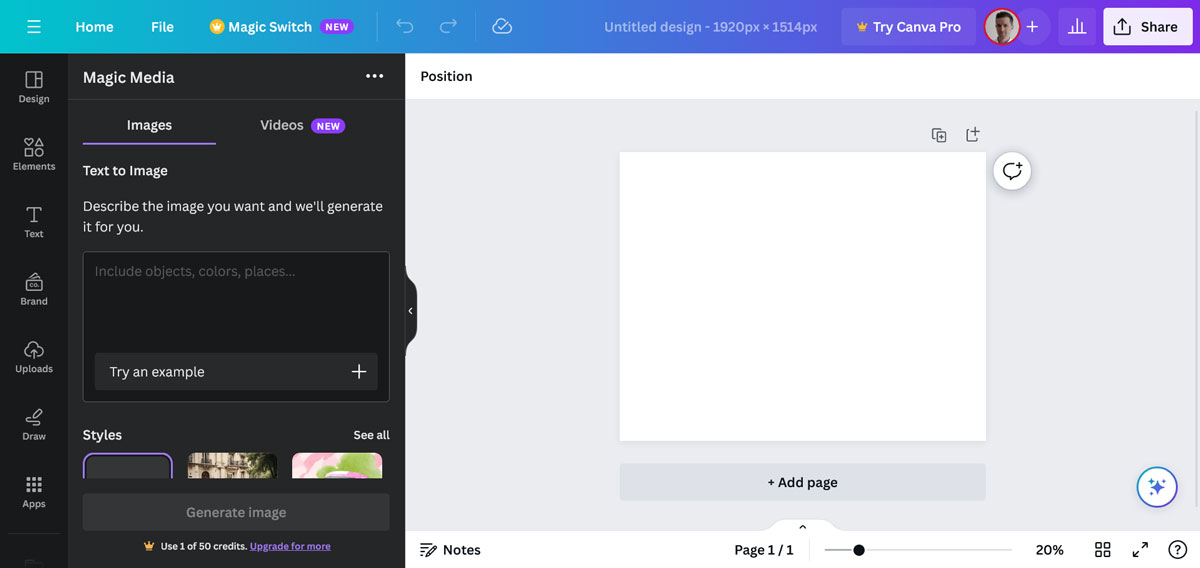Select the first dark style thumbnail

pos(128,466)
